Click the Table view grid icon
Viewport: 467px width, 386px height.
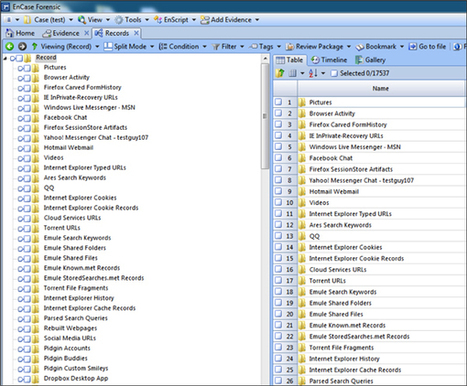280,60
